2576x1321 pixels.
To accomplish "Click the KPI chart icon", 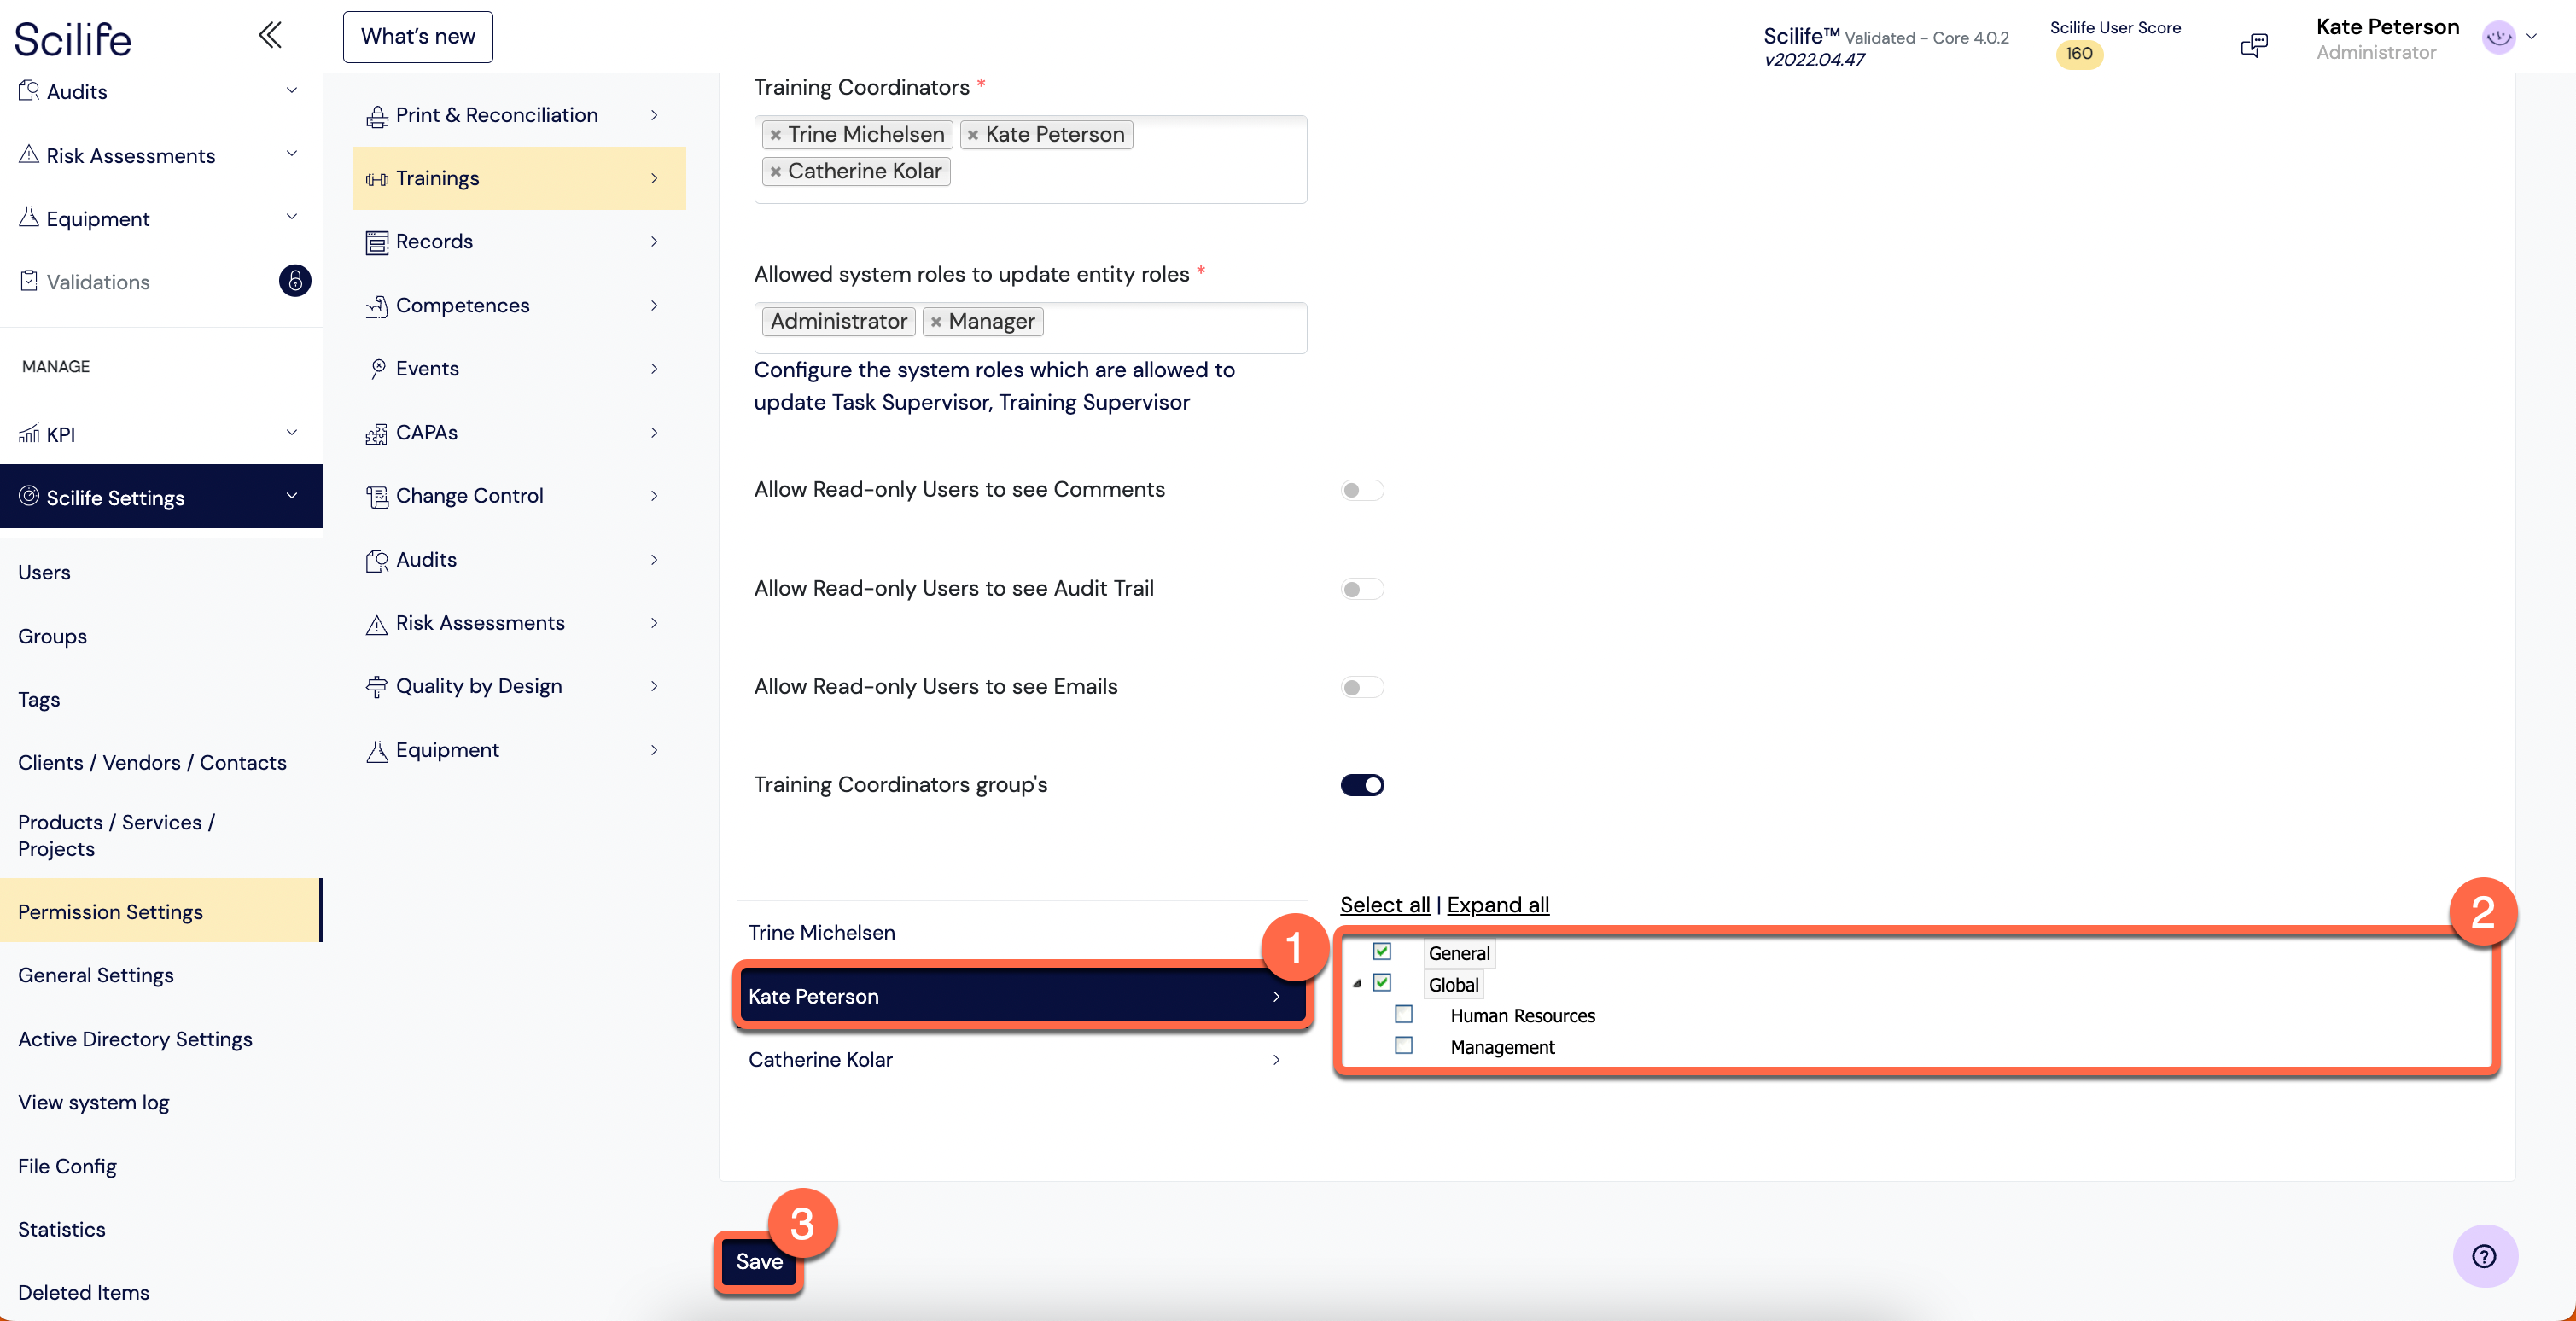I will [29, 433].
